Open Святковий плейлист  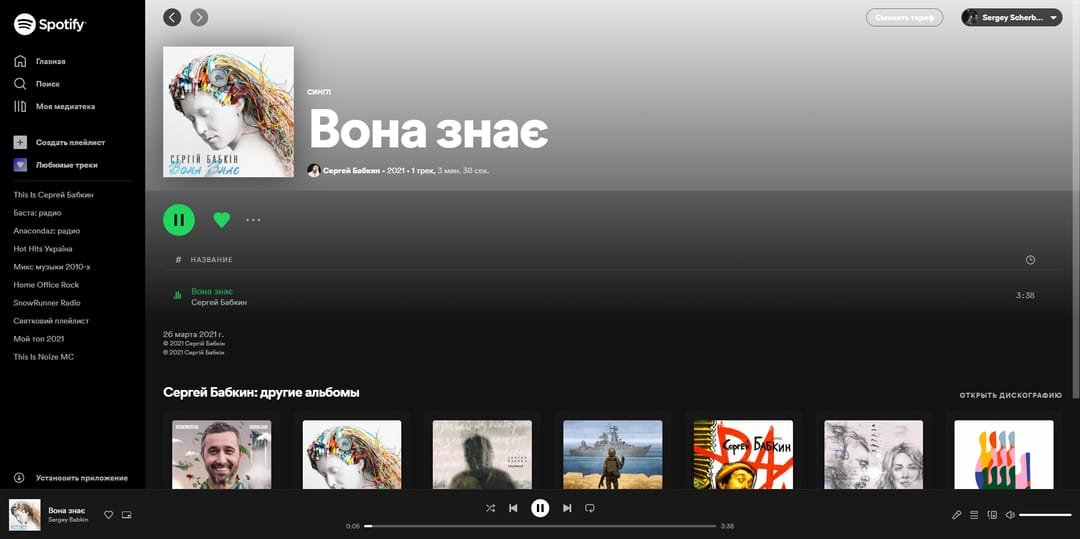click(51, 321)
